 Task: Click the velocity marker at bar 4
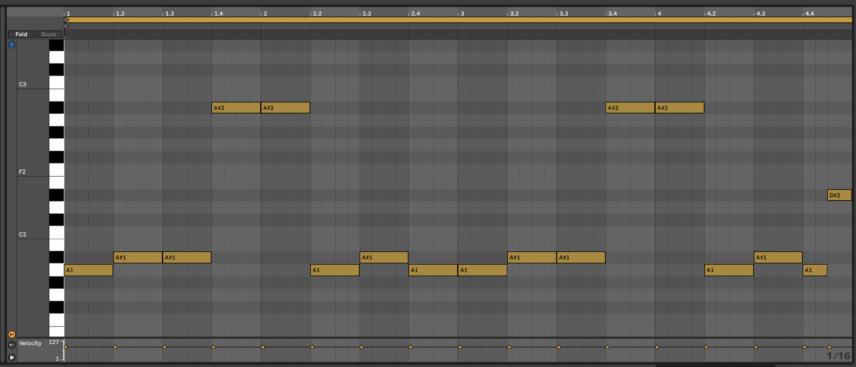point(657,347)
